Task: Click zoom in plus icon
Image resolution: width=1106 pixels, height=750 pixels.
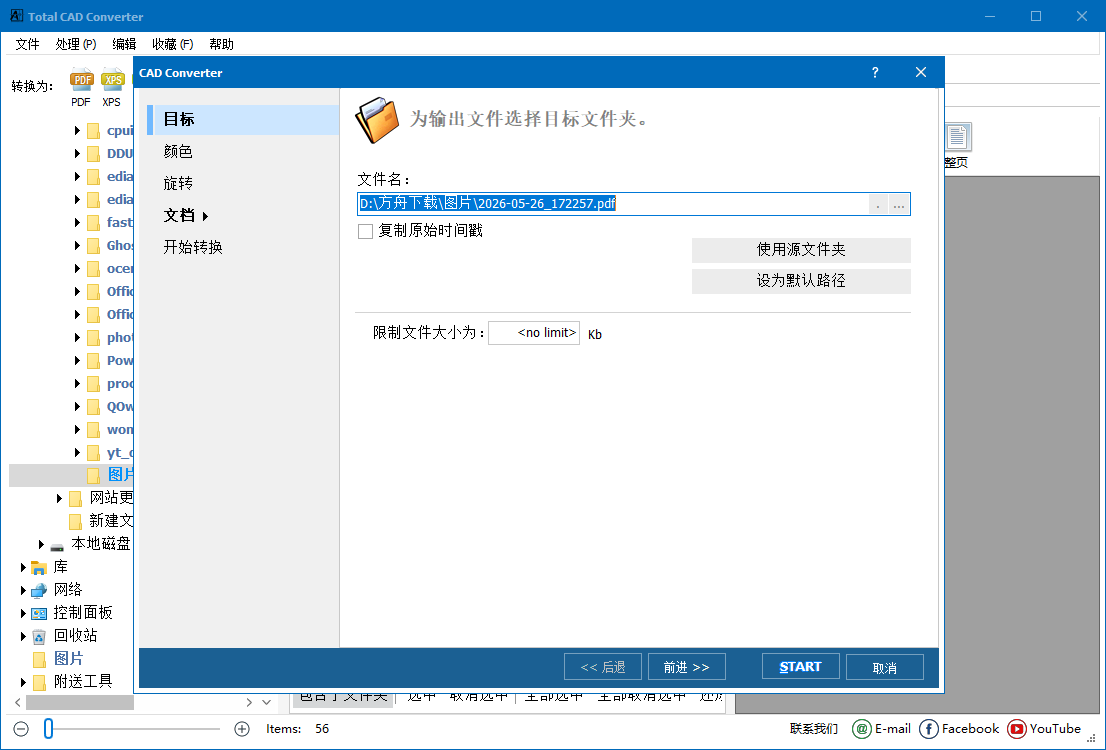Action: point(242,729)
